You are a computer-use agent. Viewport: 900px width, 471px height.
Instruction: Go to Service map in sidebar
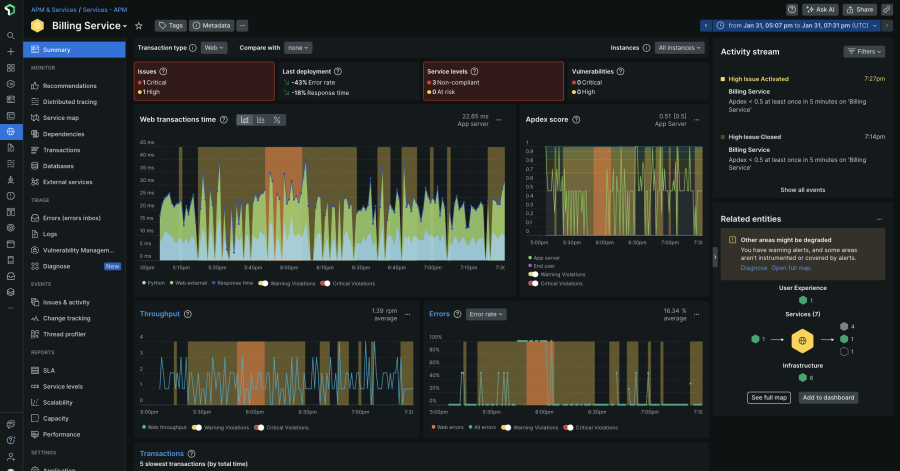tap(61, 118)
